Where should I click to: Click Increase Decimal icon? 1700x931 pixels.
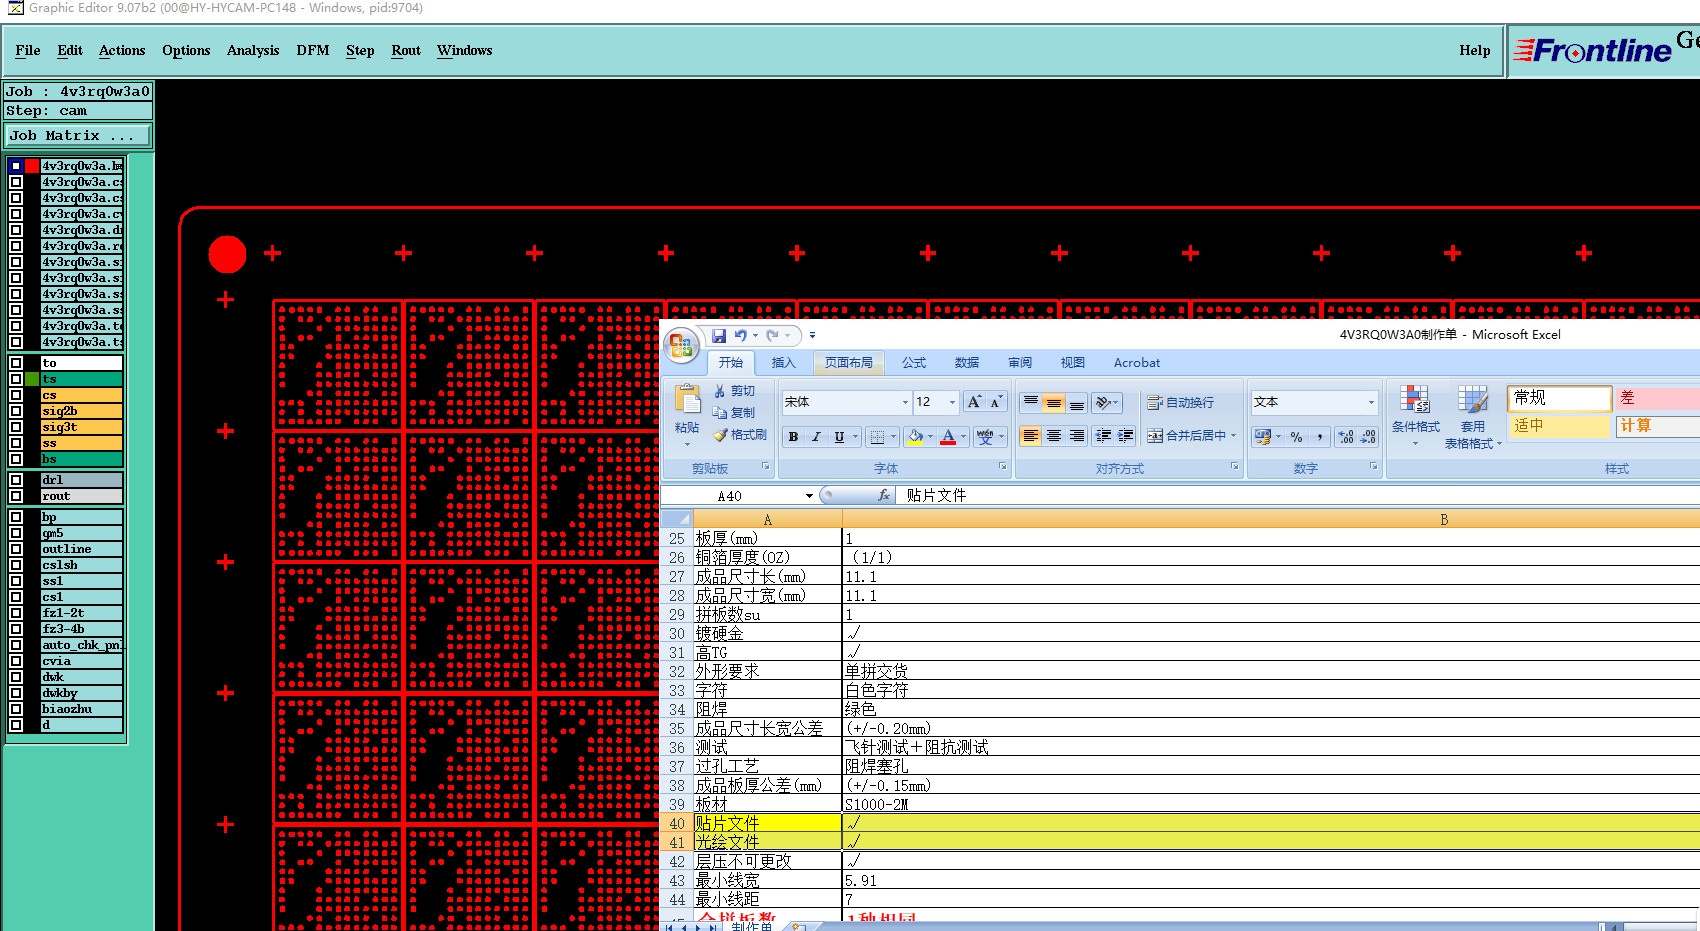(1346, 437)
